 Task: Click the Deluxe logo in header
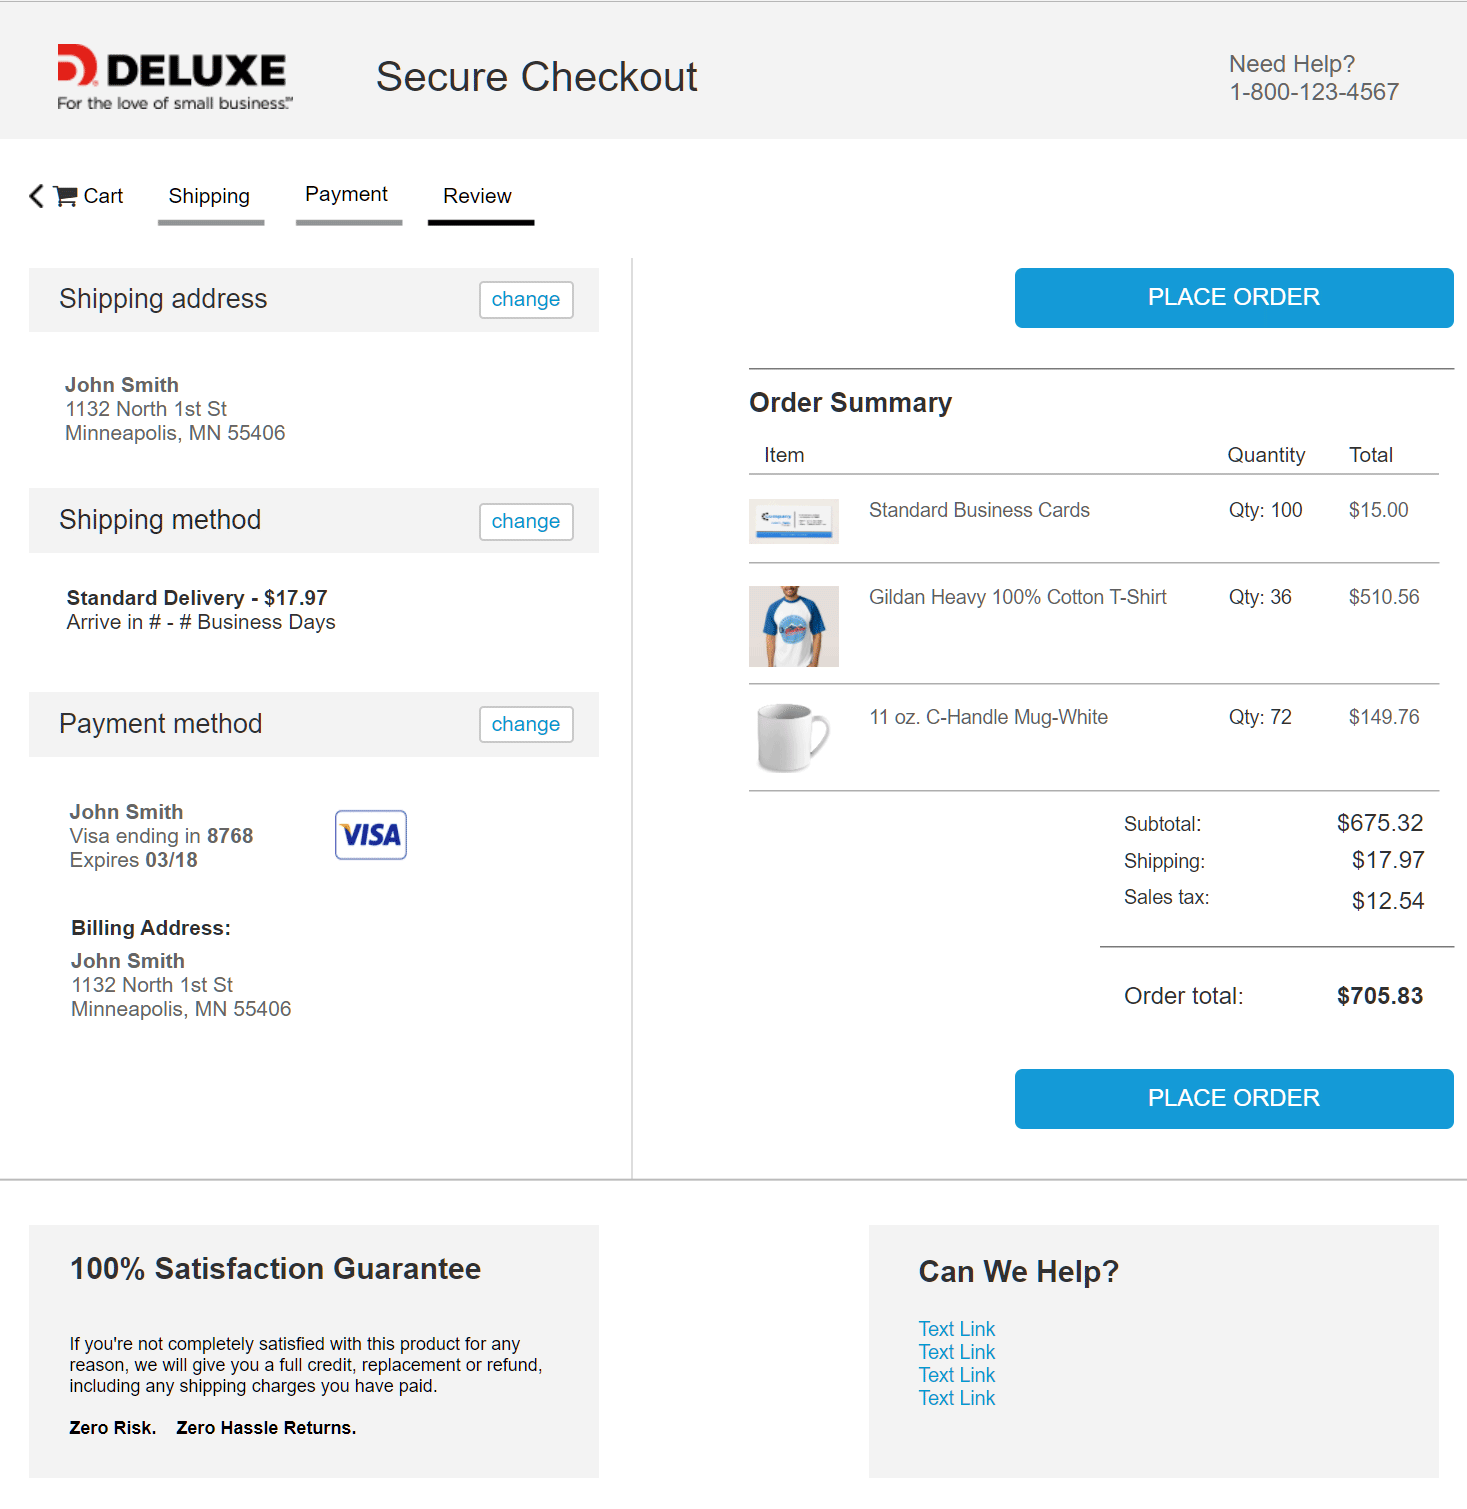click(x=174, y=77)
